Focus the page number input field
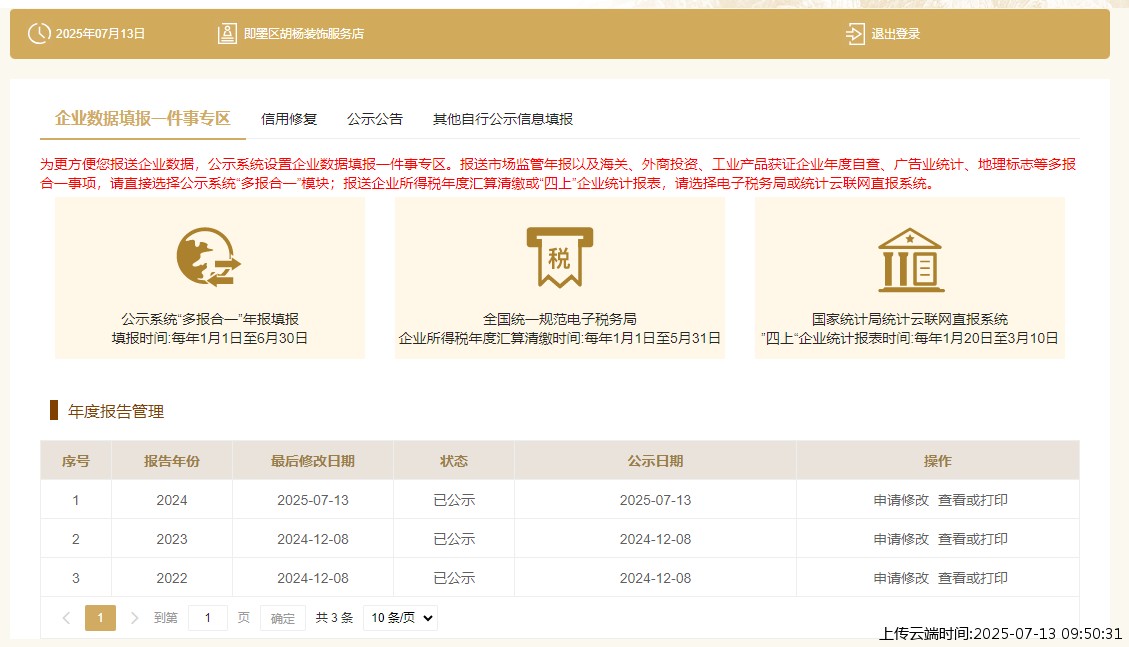The width and height of the screenshot is (1129, 647). (x=208, y=617)
